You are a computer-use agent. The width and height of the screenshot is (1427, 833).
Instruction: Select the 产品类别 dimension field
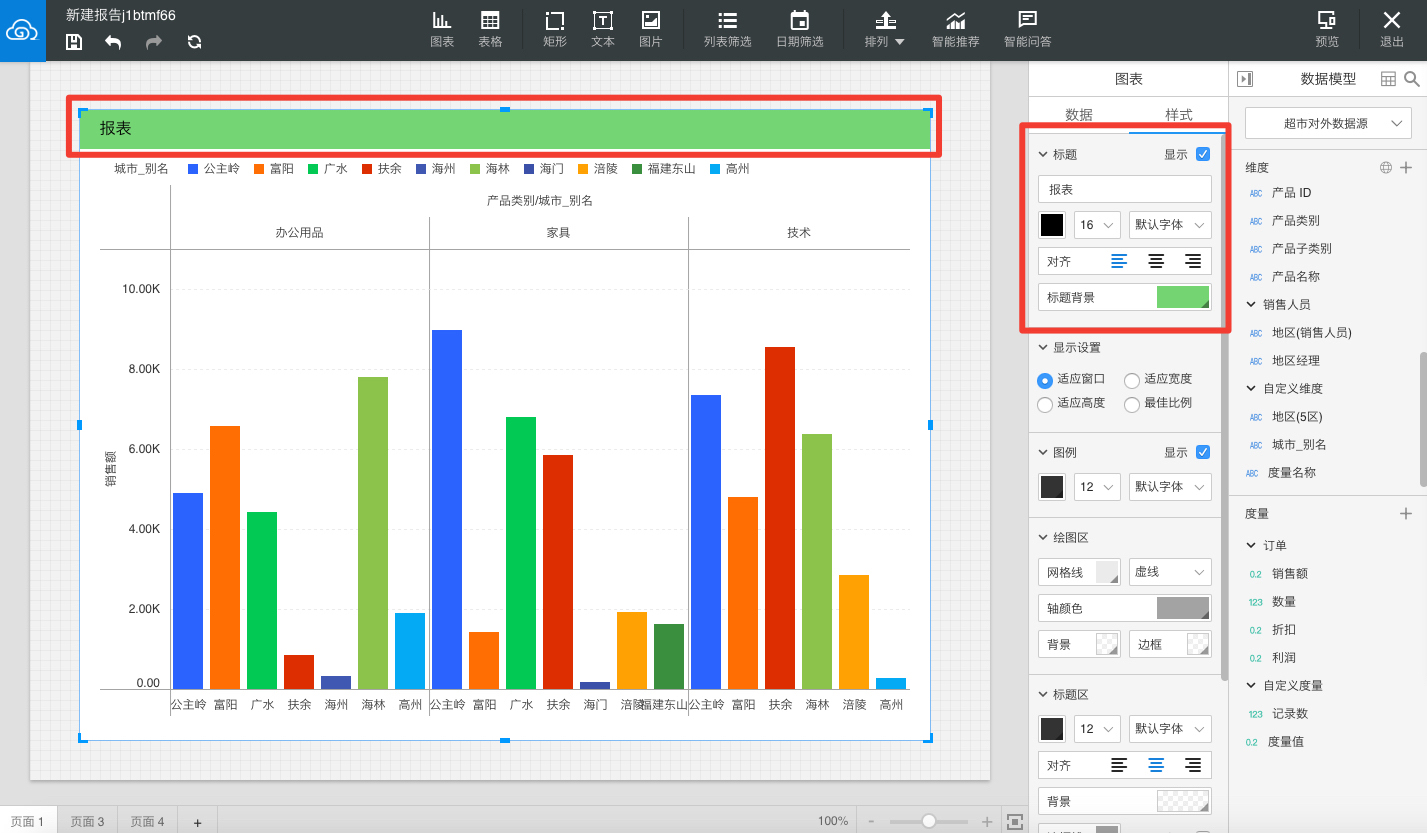(1295, 220)
